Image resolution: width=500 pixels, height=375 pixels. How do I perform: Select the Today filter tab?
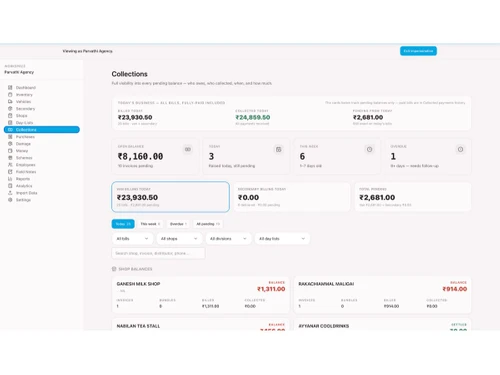(x=123, y=224)
